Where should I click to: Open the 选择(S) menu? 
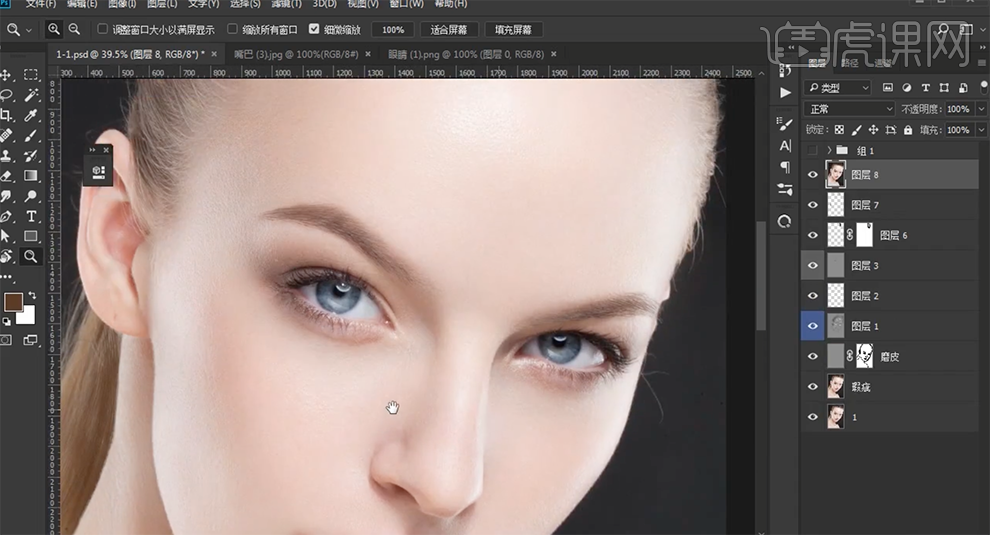(245, 4)
